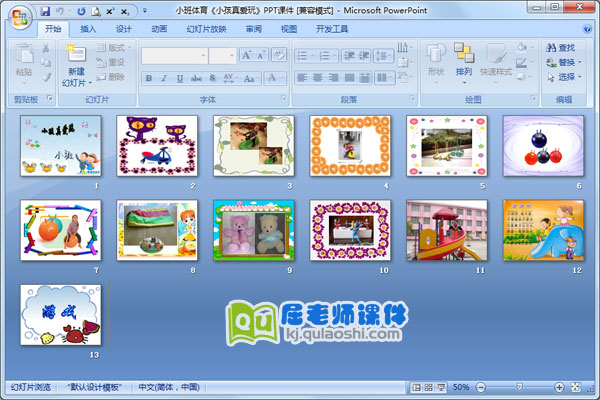Click the numbered list icon

[327, 56]
